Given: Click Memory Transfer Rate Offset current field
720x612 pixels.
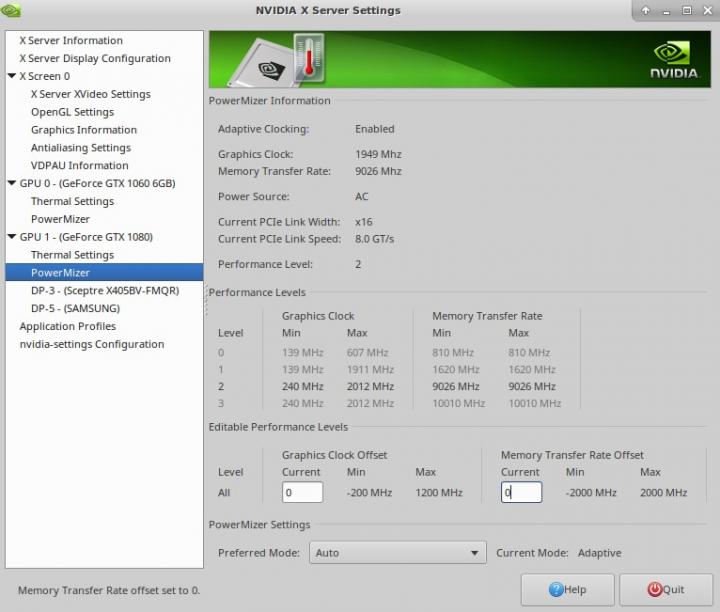Looking at the screenshot, I should click(x=521, y=492).
